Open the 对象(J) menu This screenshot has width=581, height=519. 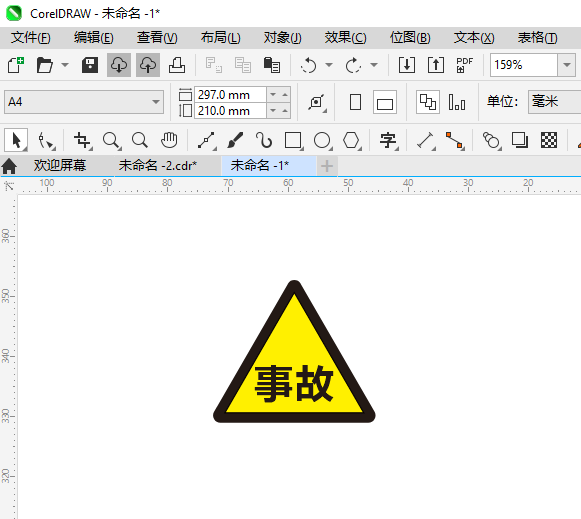[282, 38]
